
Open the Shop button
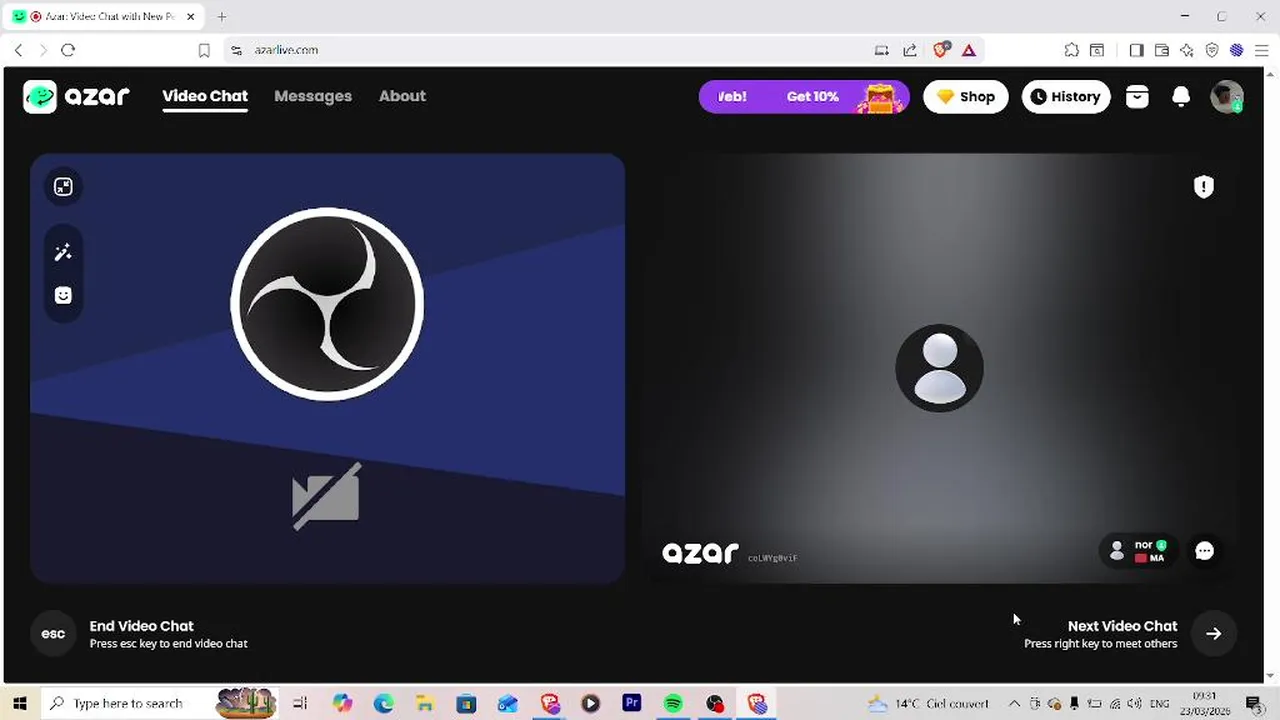pyautogui.click(x=966, y=96)
